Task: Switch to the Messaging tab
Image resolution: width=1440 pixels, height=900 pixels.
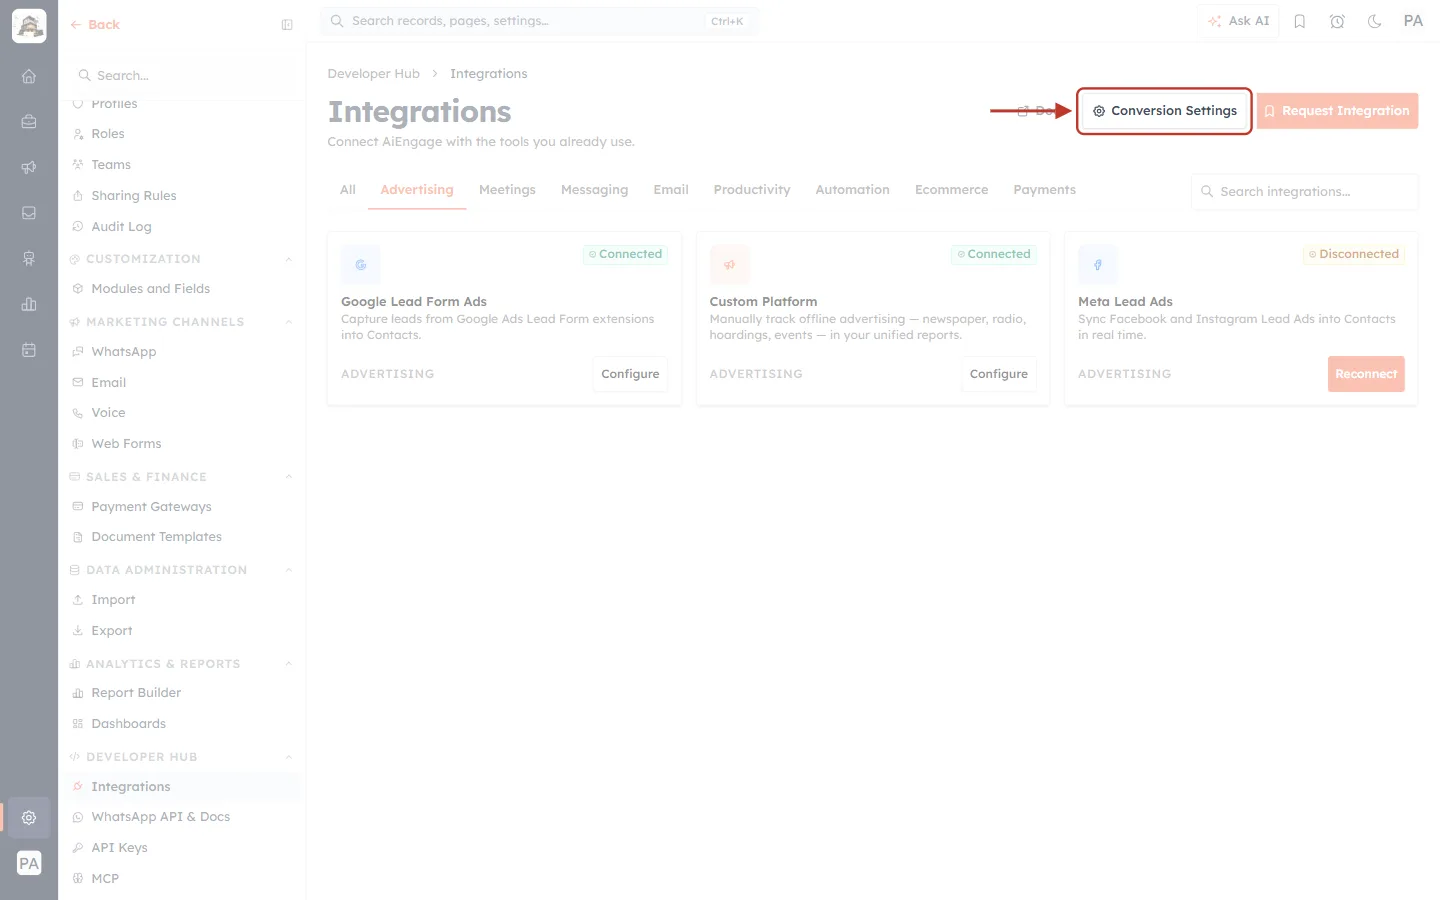Action: pyautogui.click(x=595, y=190)
